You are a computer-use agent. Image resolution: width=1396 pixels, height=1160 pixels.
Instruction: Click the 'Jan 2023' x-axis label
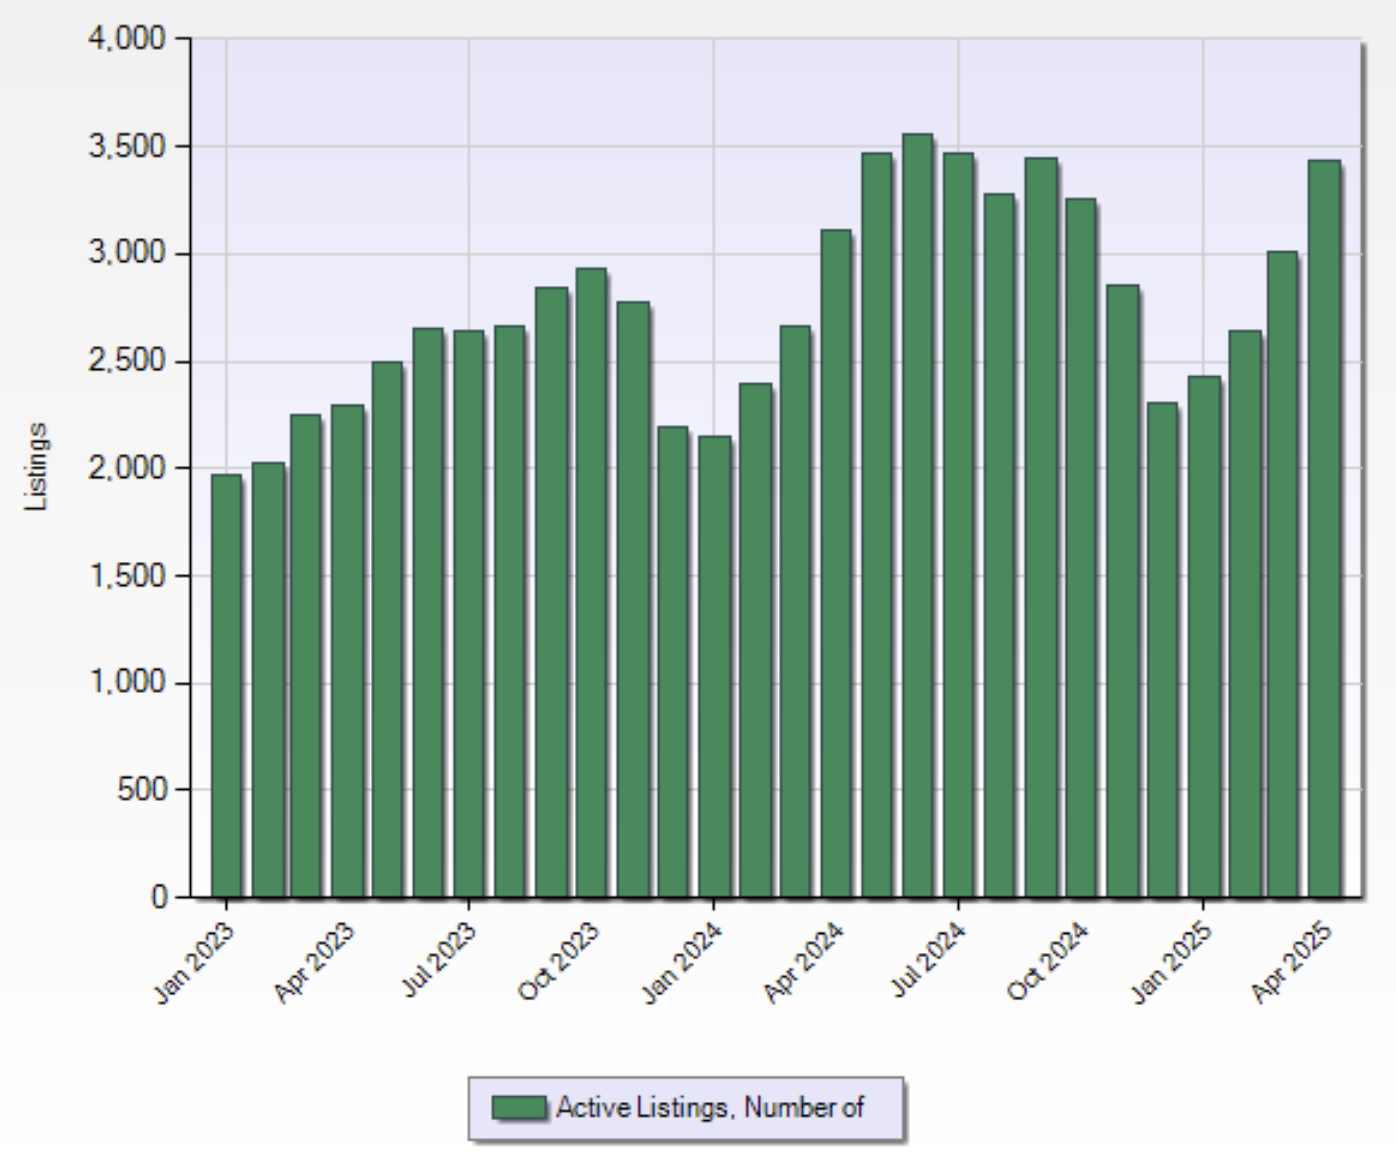[x=195, y=962]
